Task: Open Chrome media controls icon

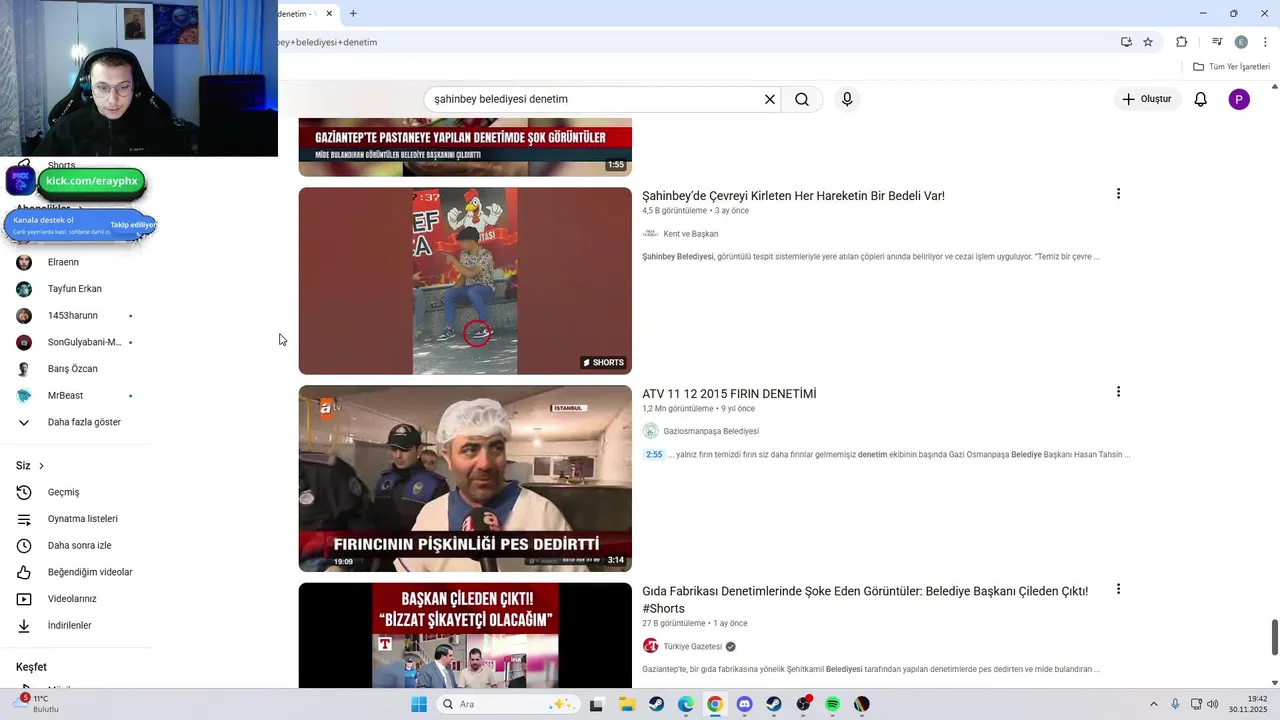Action: 1217,42
